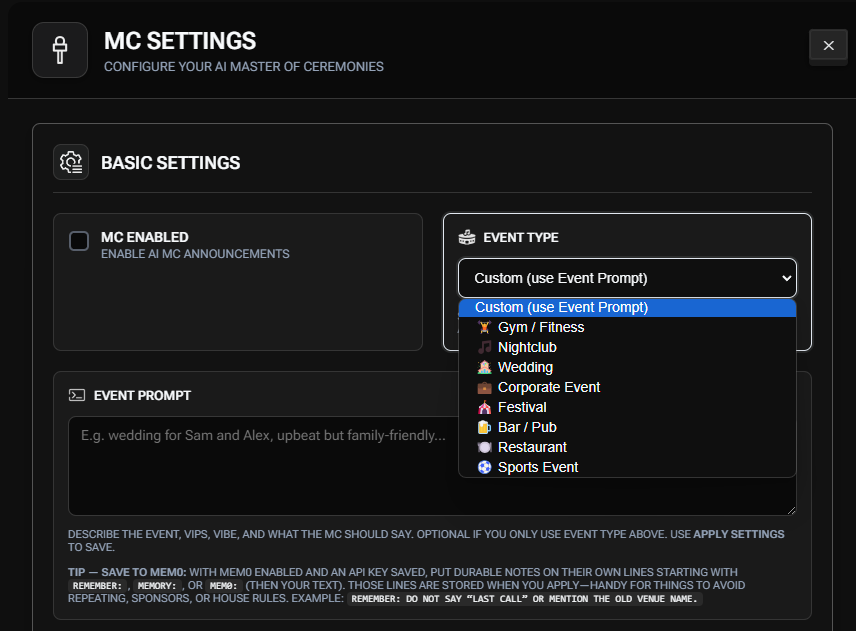Click 'Configure your AI master of ceremonies' subtitle

click(244, 67)
